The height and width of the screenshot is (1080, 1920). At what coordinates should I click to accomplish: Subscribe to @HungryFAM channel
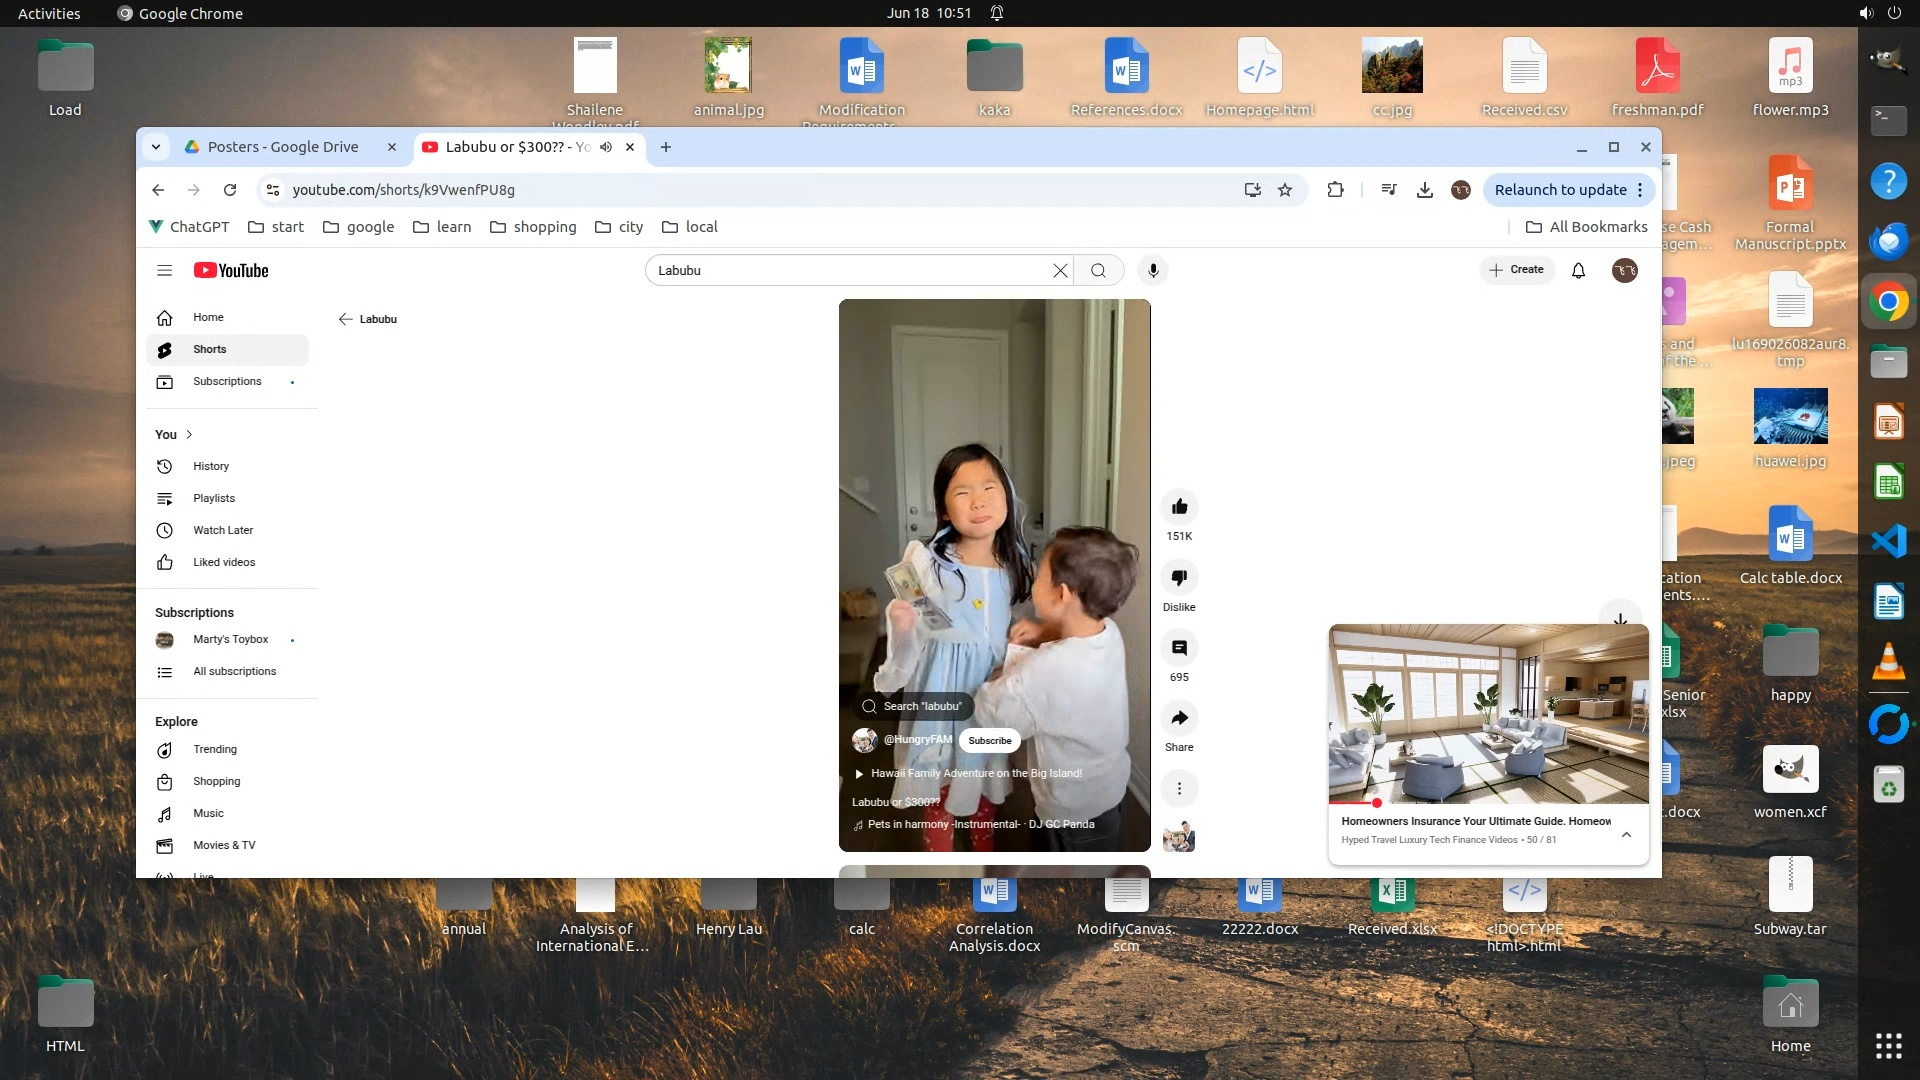pyautogui.click(x=989, y=741)
